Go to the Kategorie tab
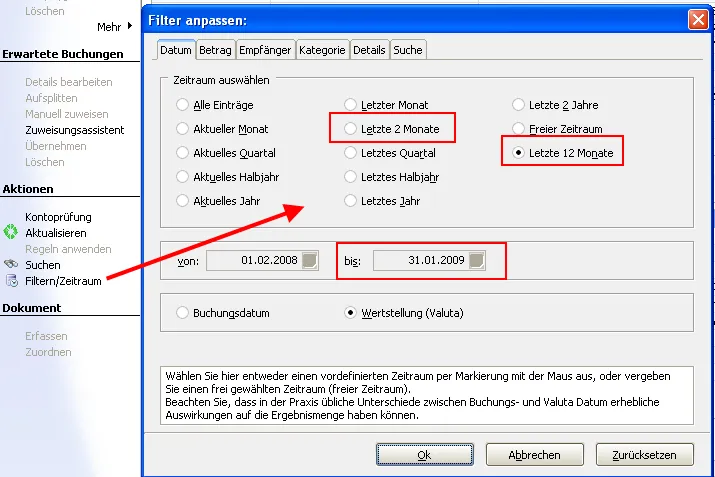This screenshot has width=715, height=477. (x=322, y=49)
